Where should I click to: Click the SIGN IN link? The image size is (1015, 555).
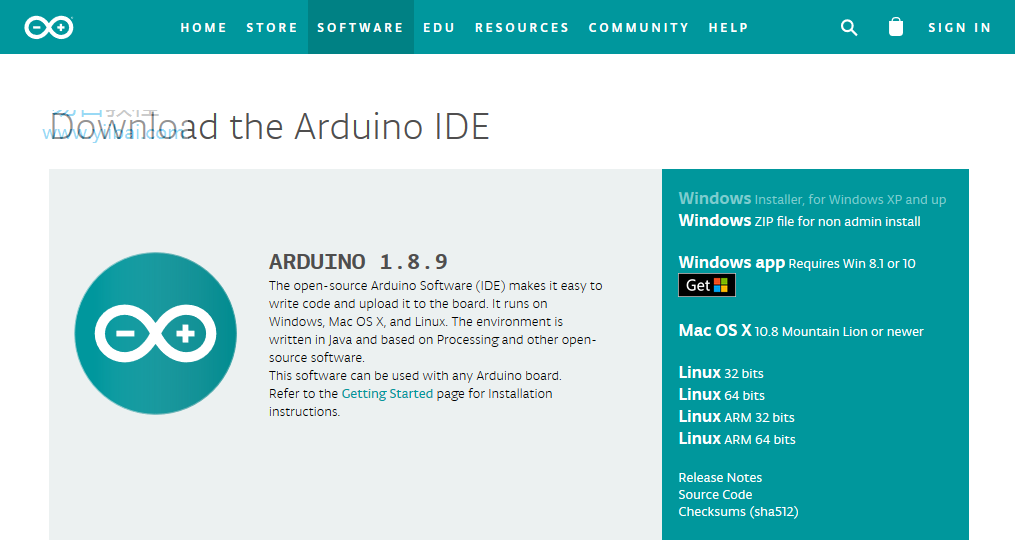[x=960, y=27]
